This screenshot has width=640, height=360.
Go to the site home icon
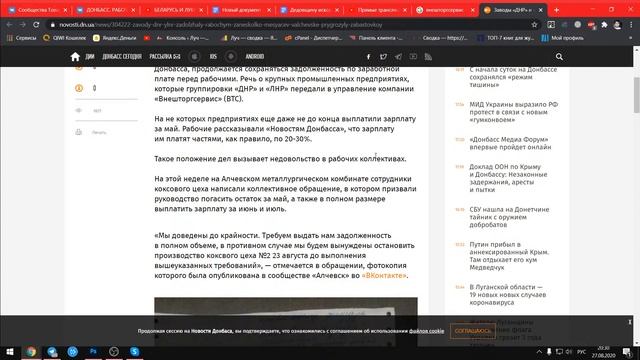[x=75, y=57]
